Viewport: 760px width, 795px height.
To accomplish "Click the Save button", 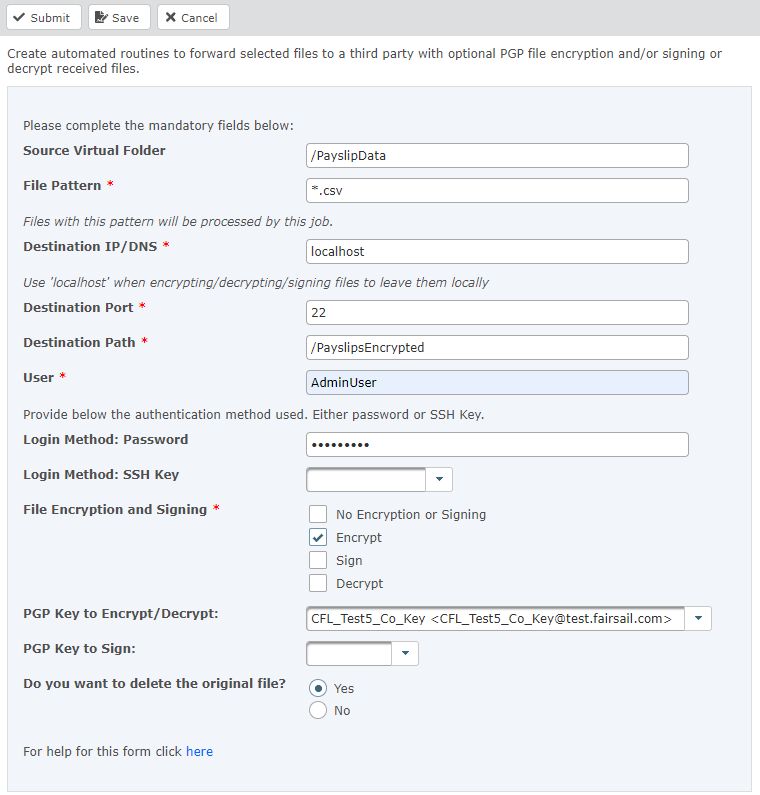I will pyautogui.click(x=119, y=17).
